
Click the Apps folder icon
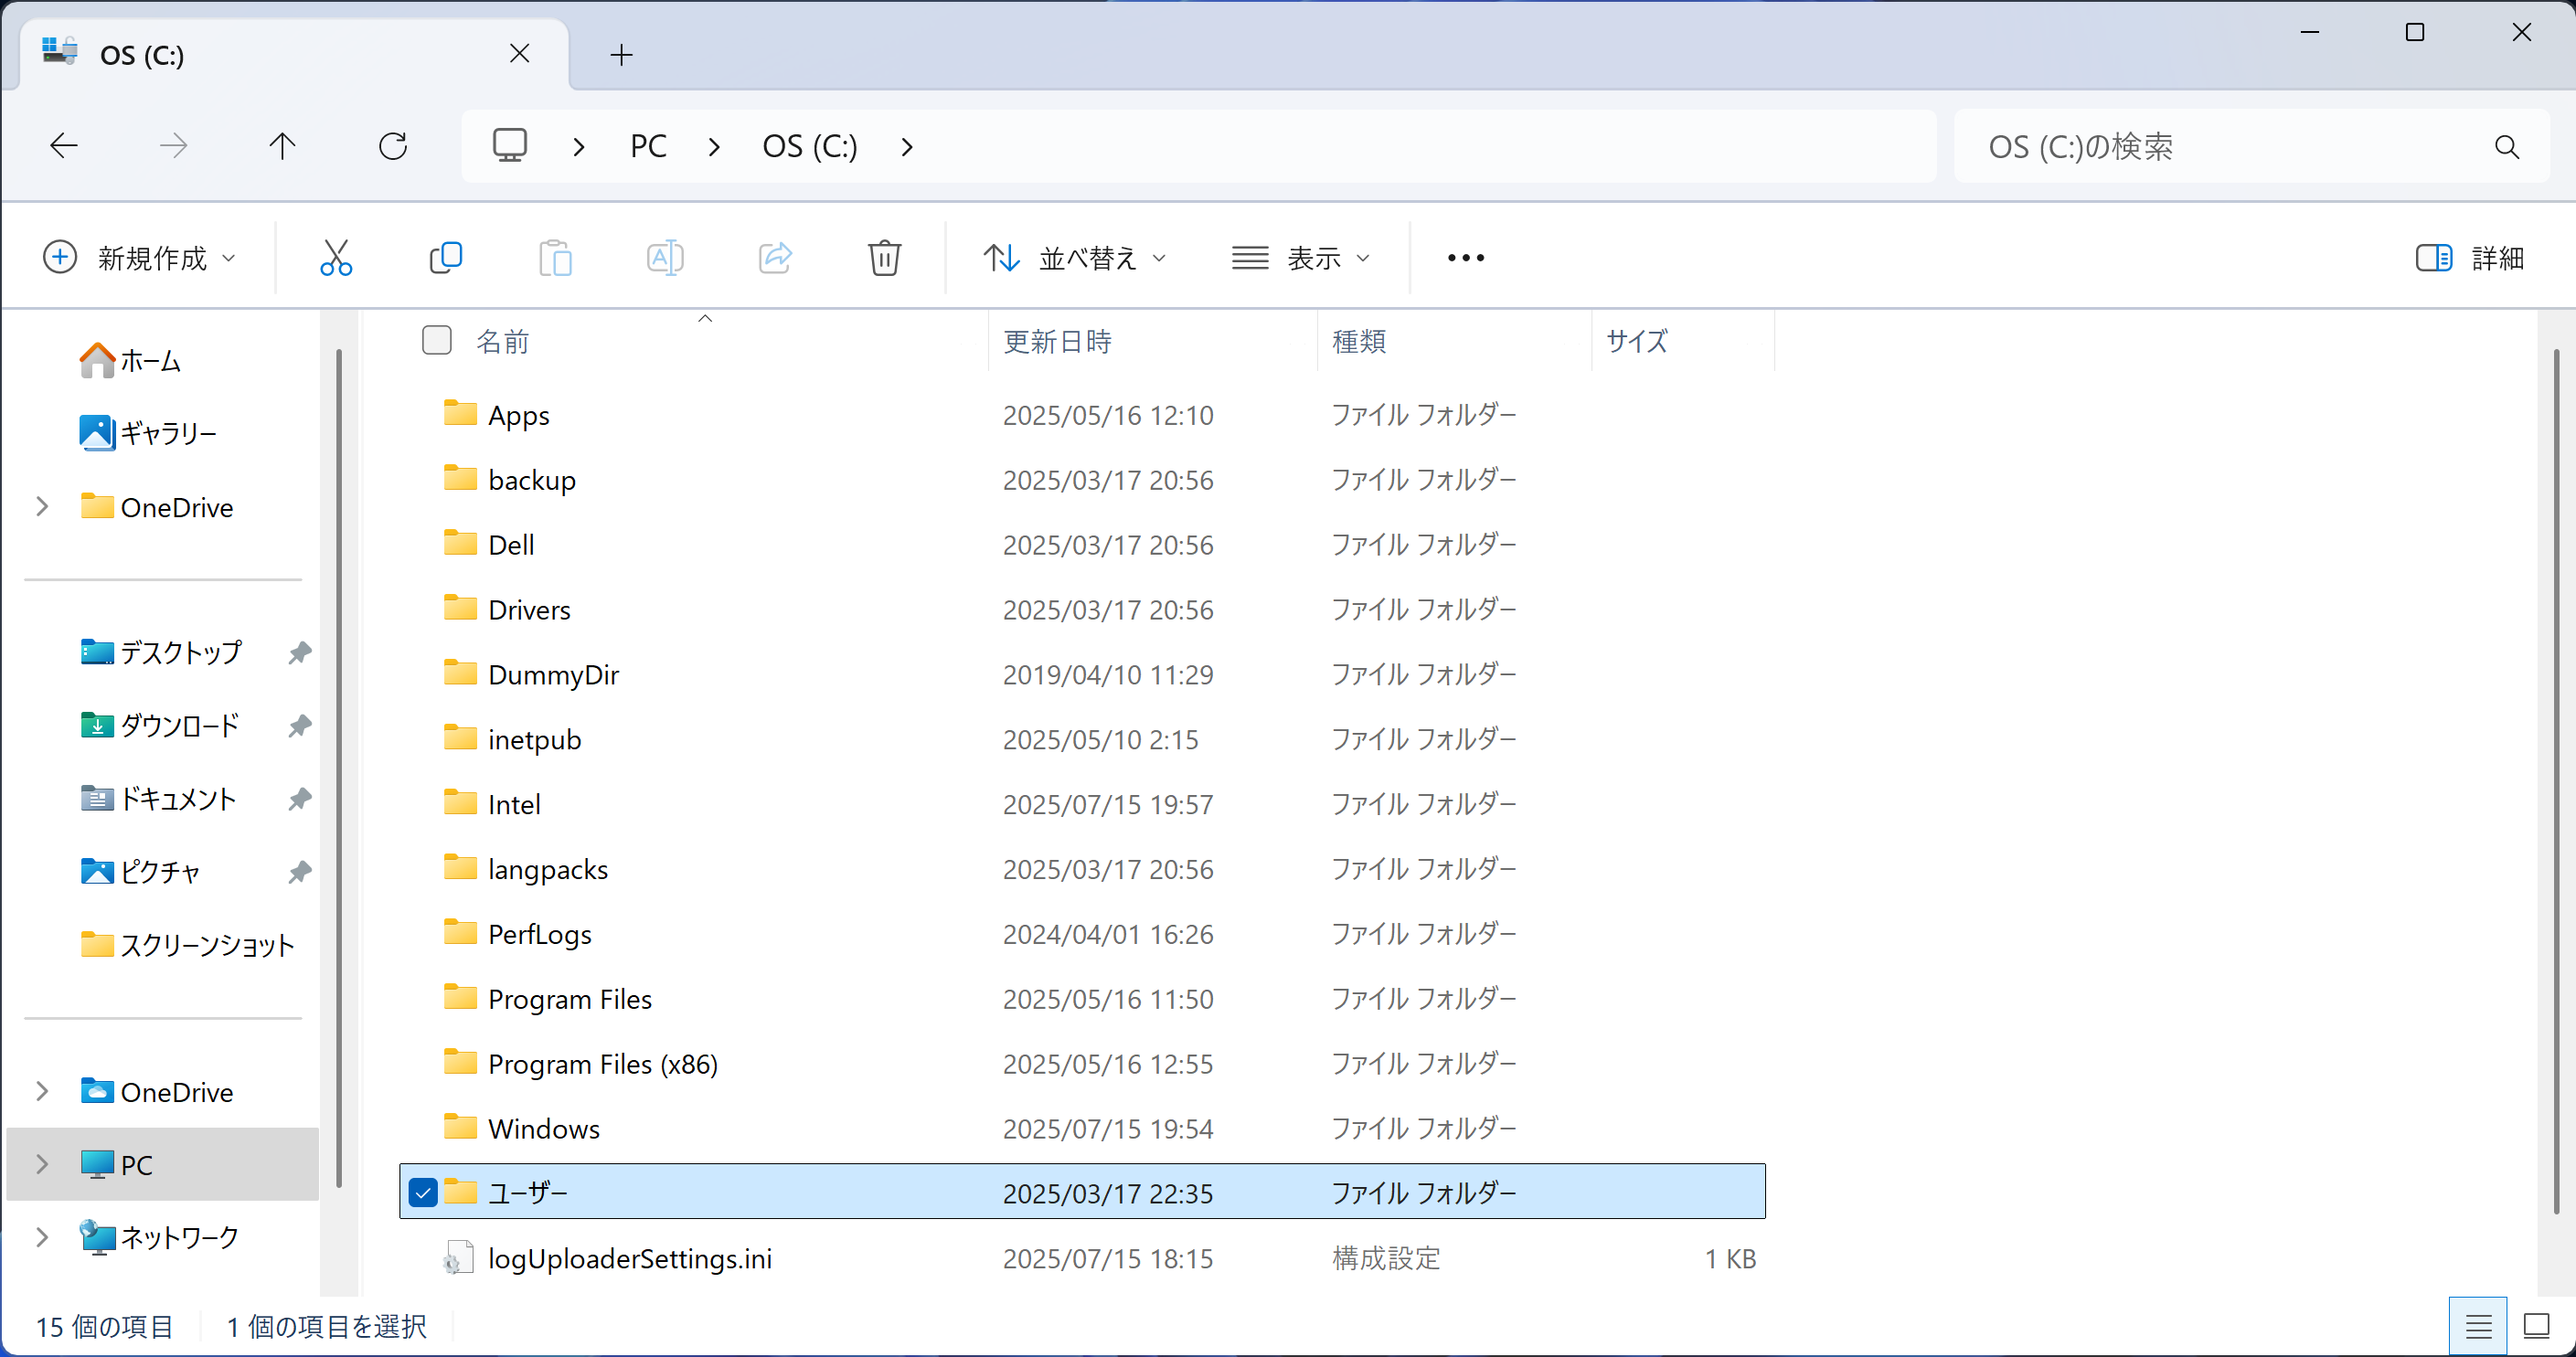[460, 413]
